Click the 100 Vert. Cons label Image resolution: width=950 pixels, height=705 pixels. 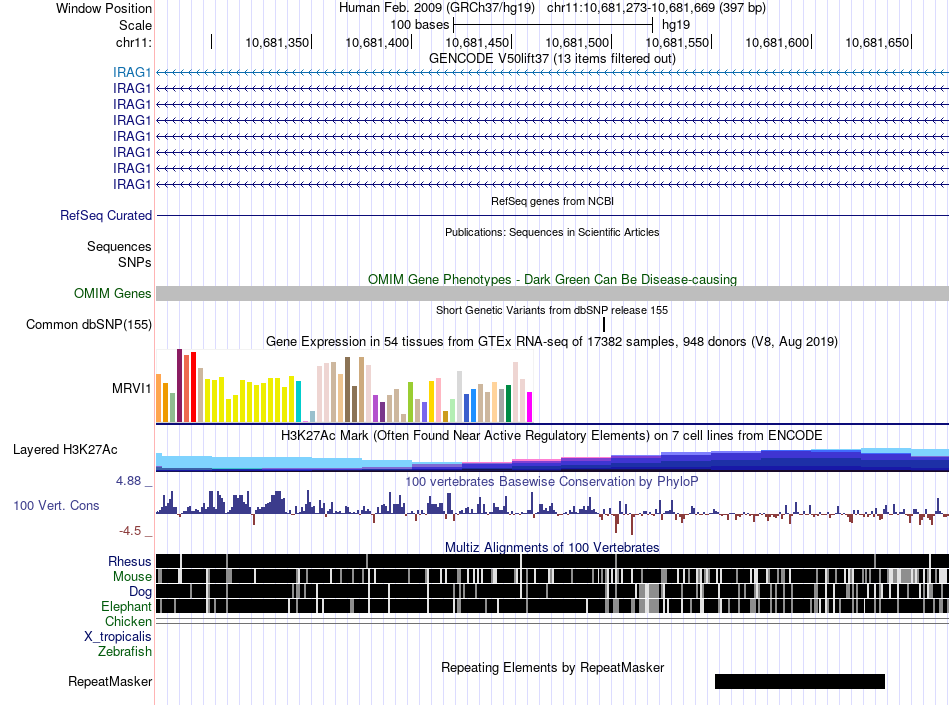(x=56, y=505)
